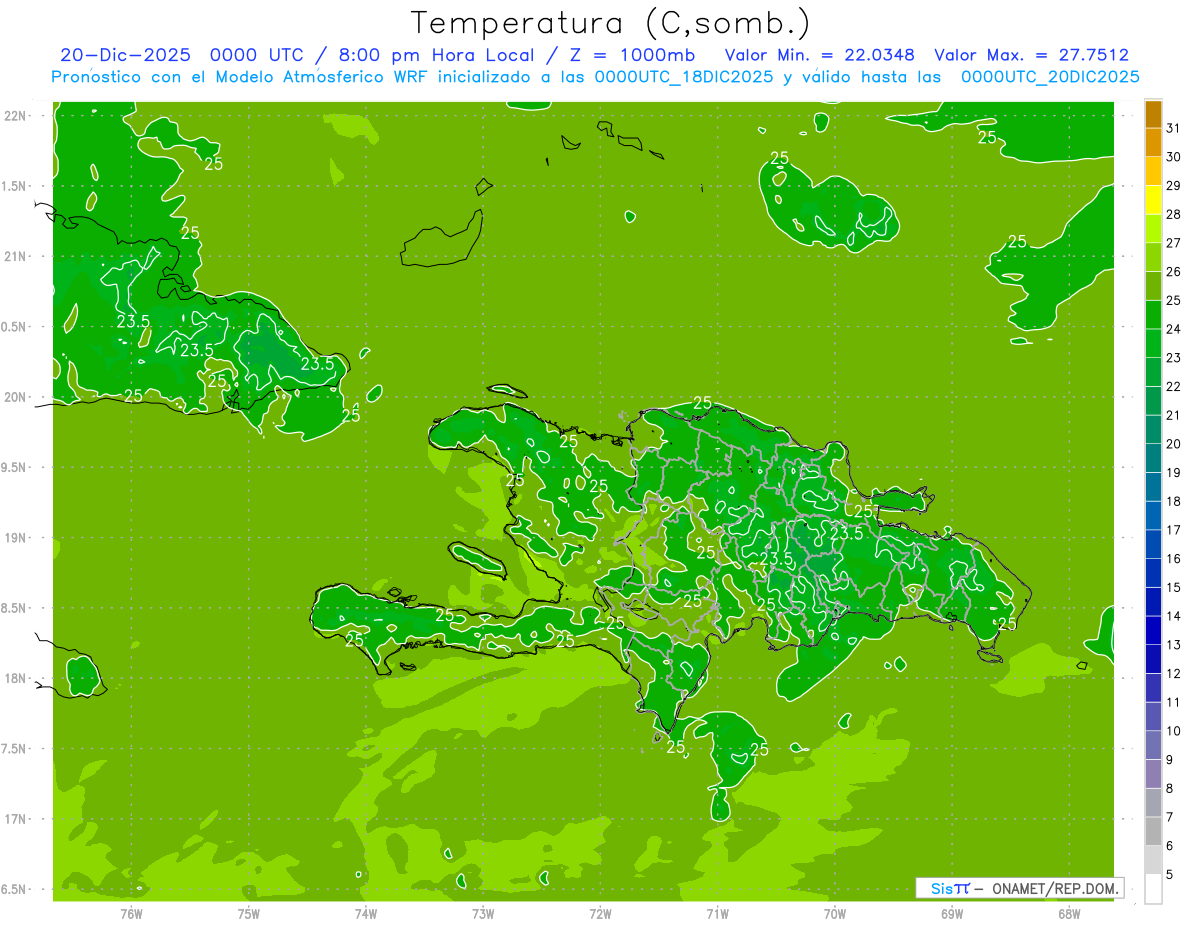Click legend value 31
The width and height of the screenshot is (1200, 927).
coord(1173,128)
